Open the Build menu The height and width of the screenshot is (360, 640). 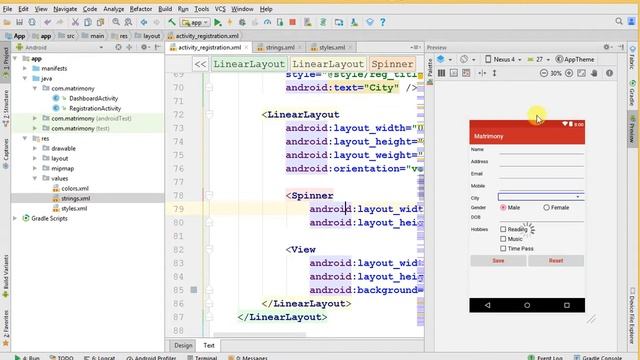(165, 9)
